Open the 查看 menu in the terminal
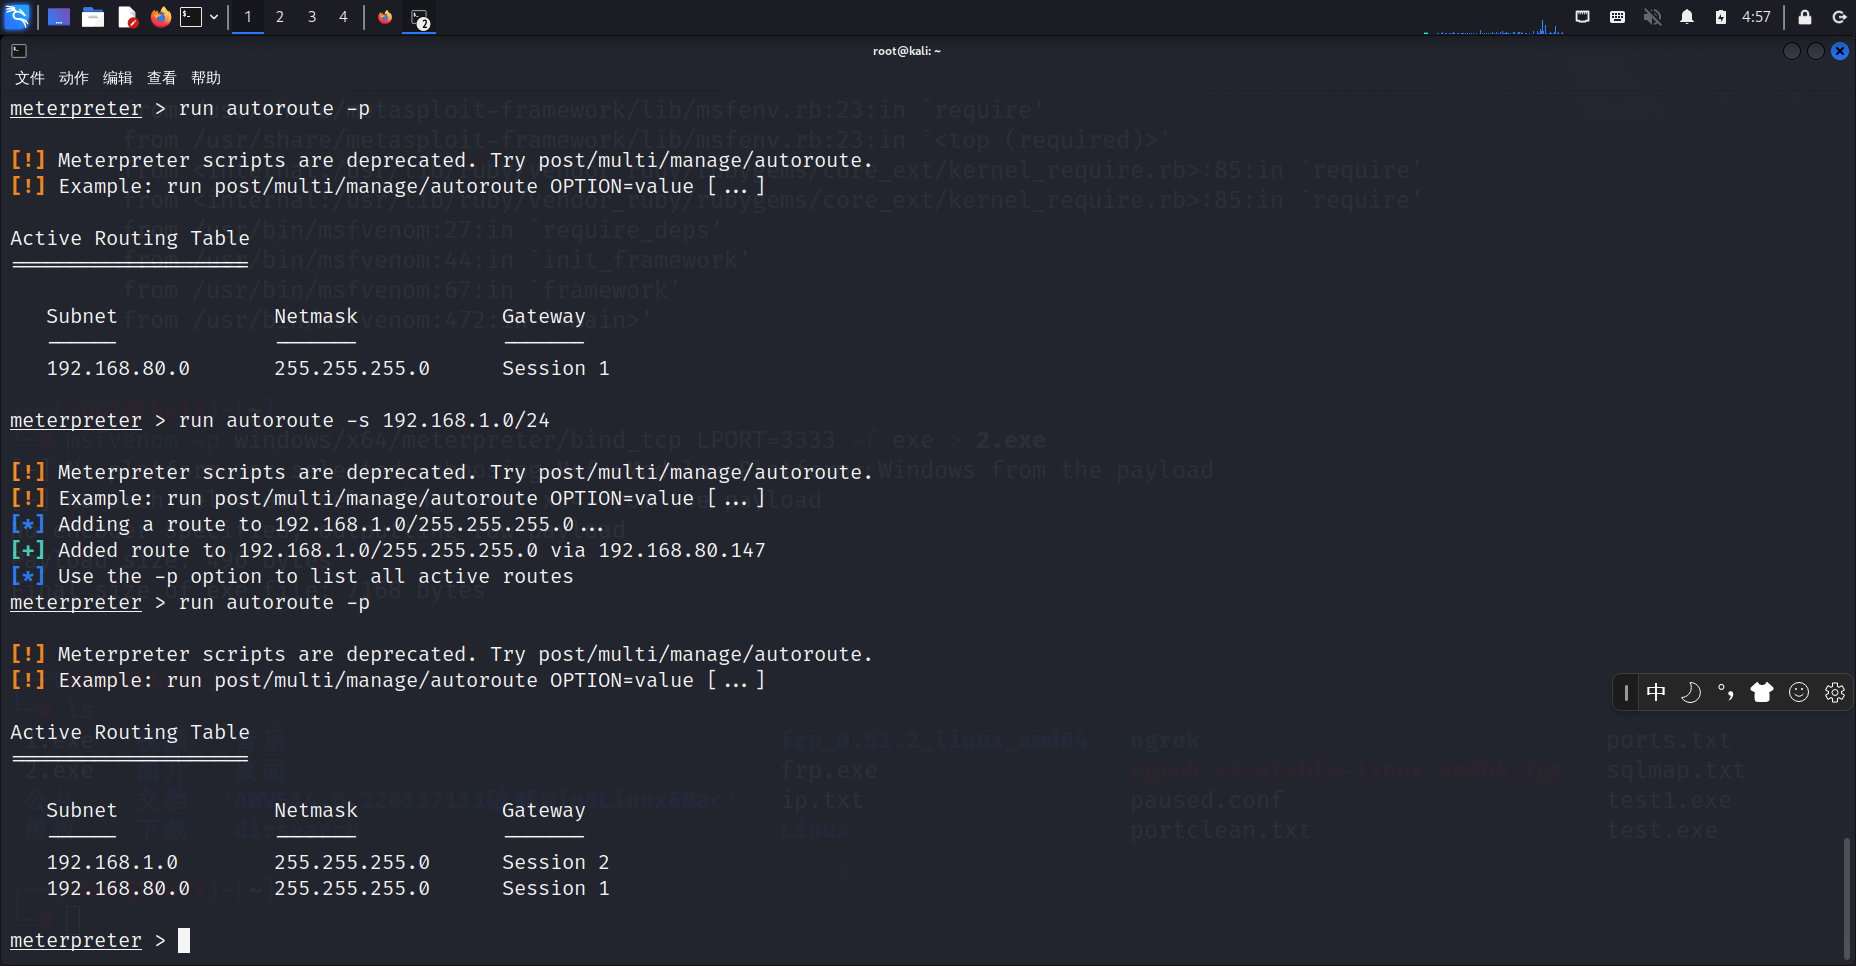 160,78
